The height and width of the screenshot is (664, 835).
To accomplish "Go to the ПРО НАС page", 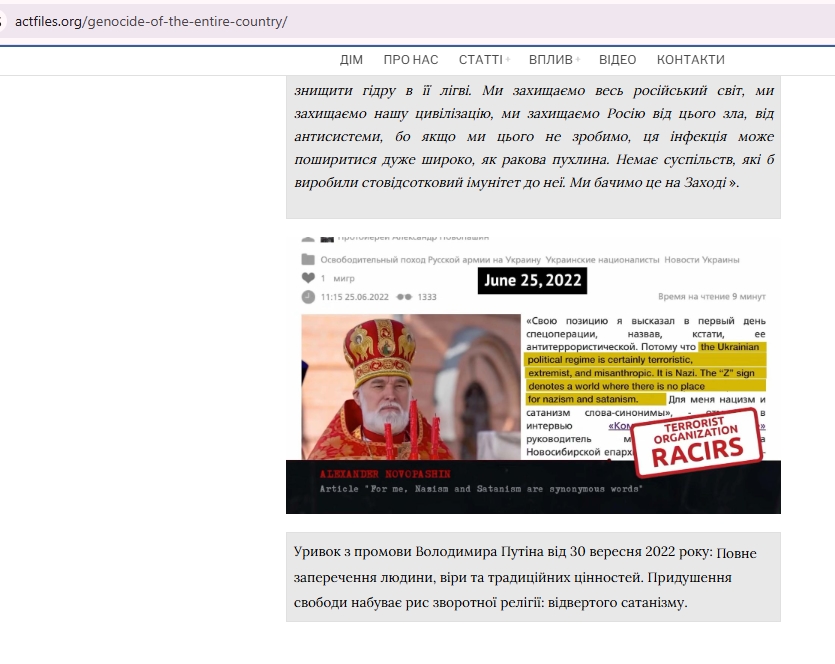I will coord(410,60).
